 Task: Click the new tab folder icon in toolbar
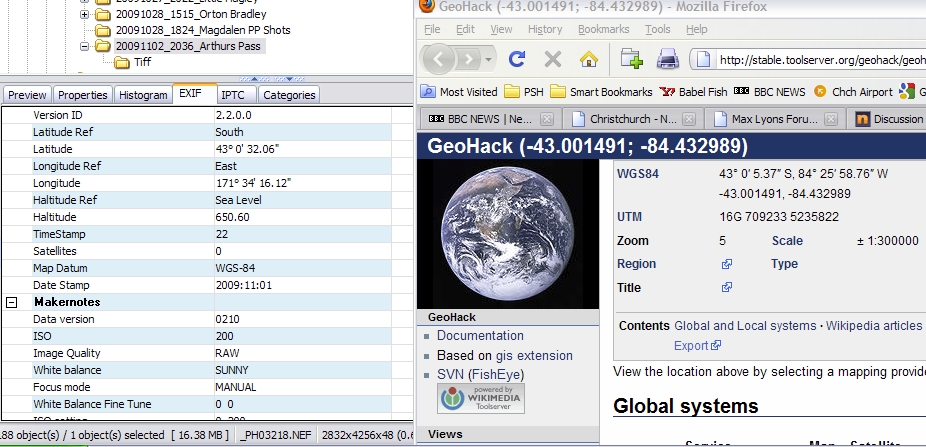coord(631,59)
